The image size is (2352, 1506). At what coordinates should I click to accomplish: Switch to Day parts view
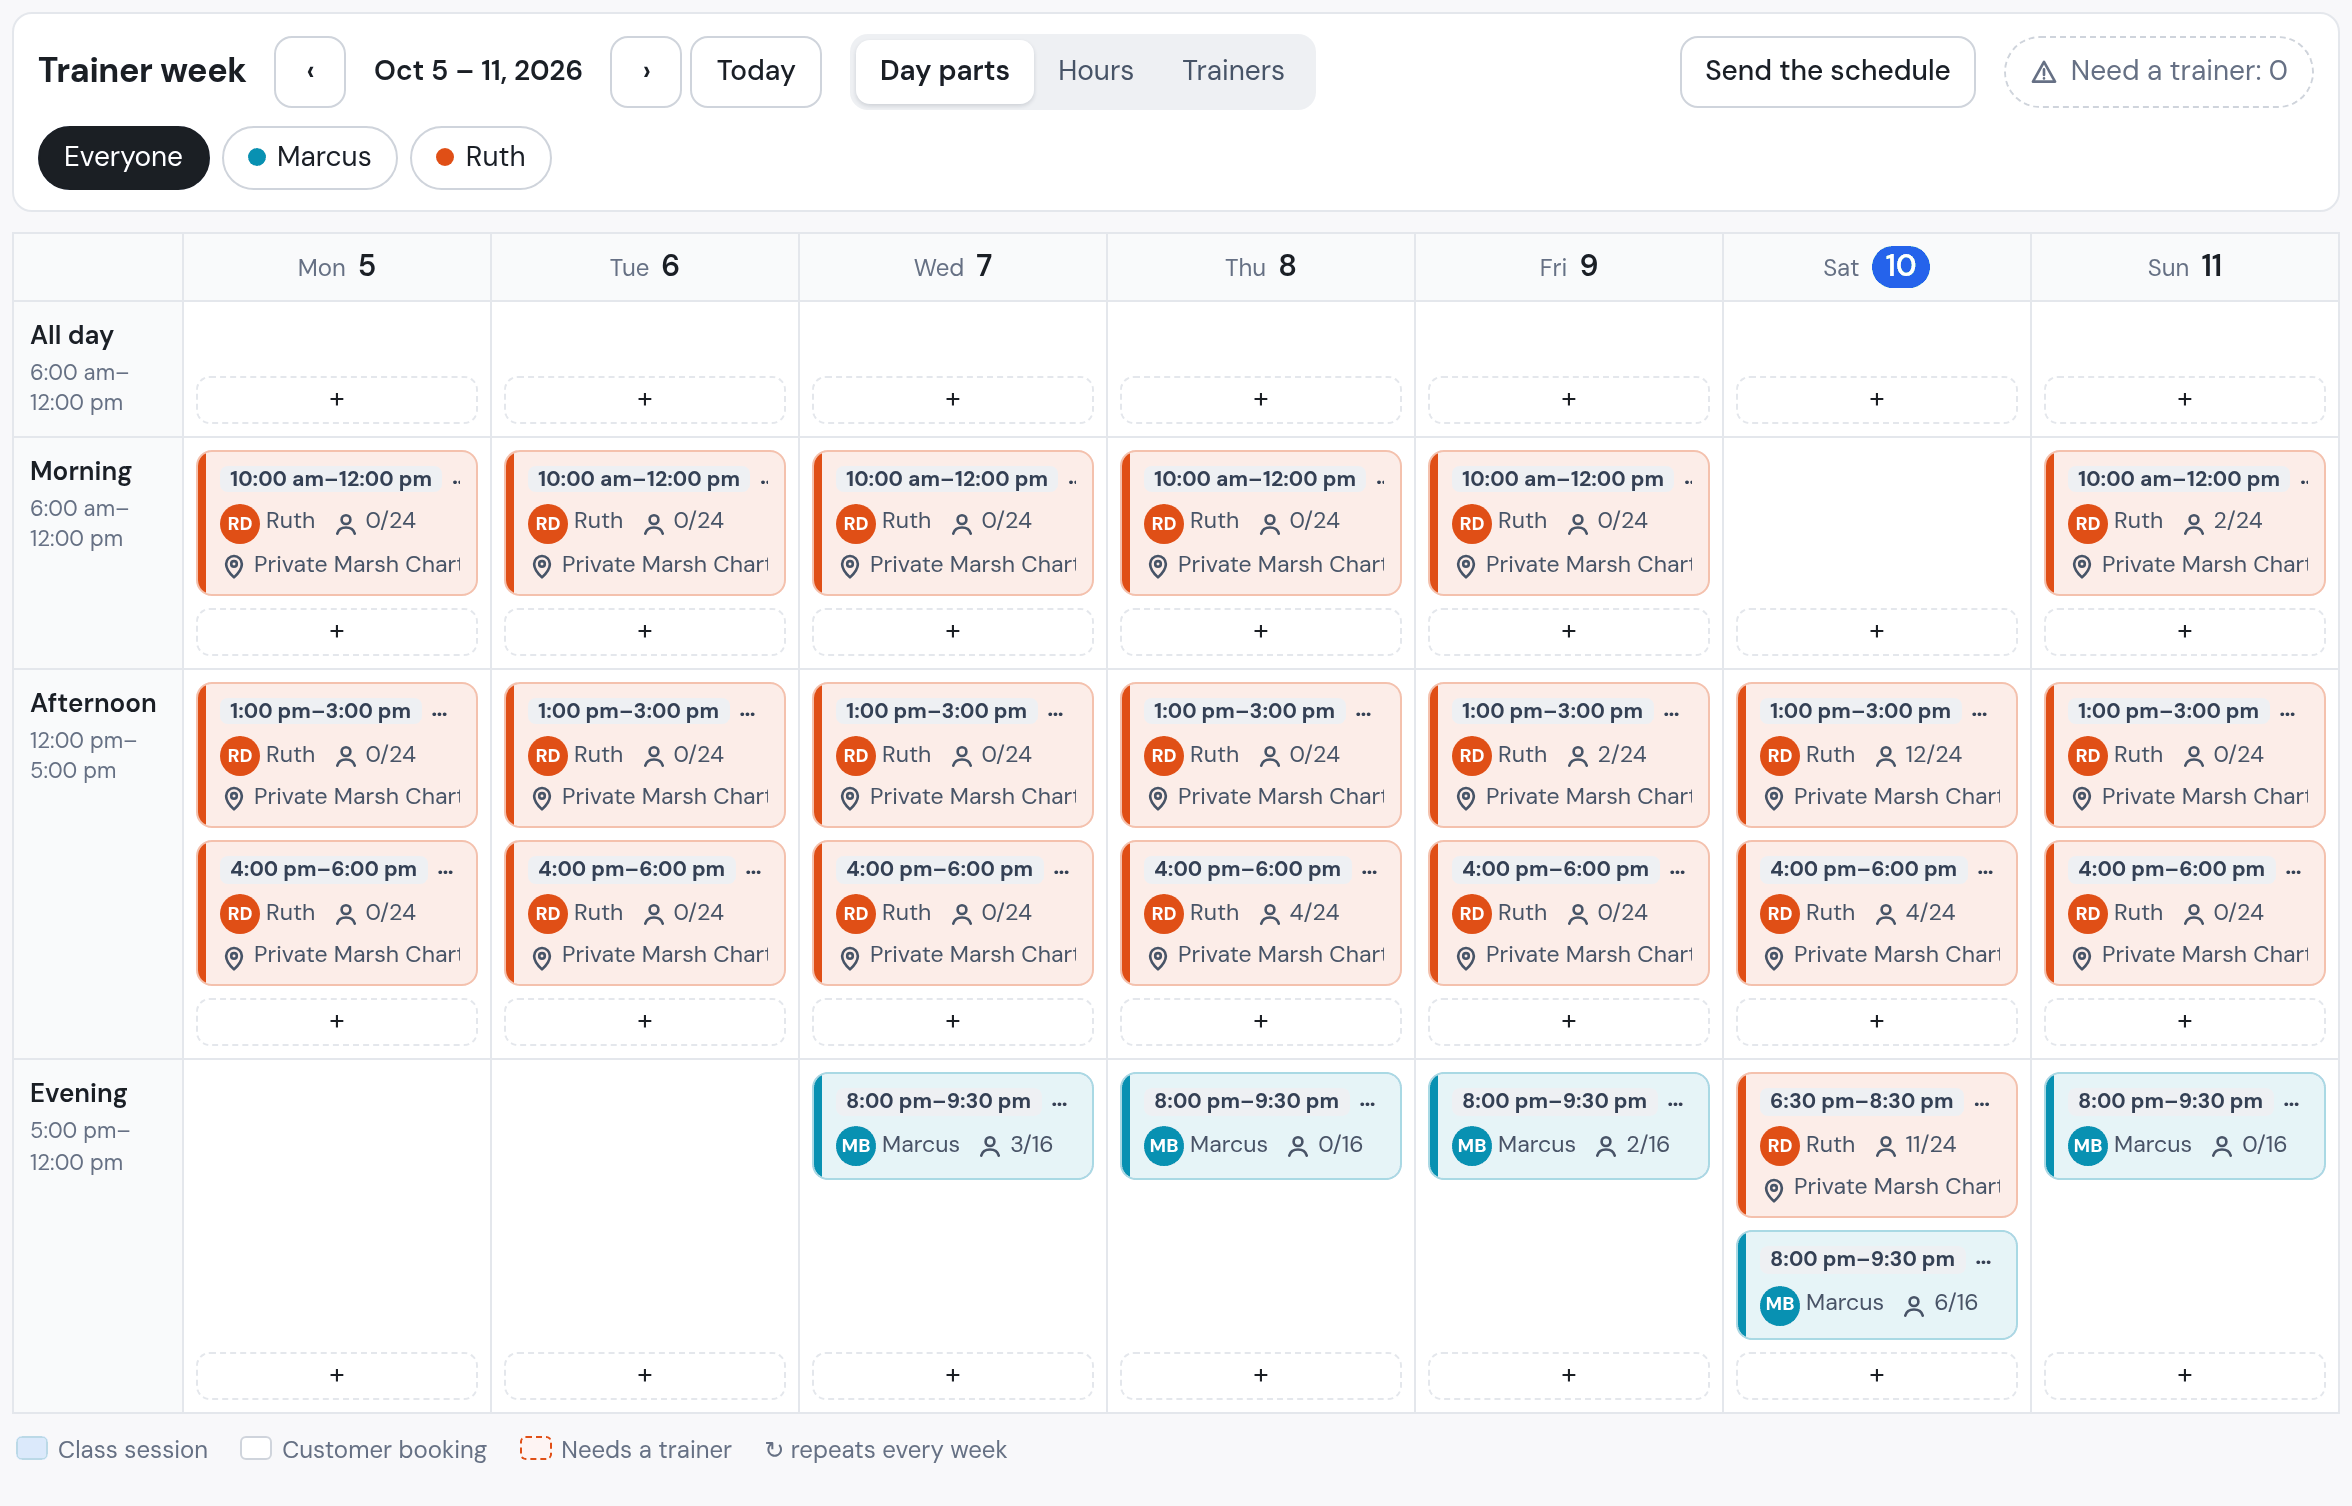point(945,71)
